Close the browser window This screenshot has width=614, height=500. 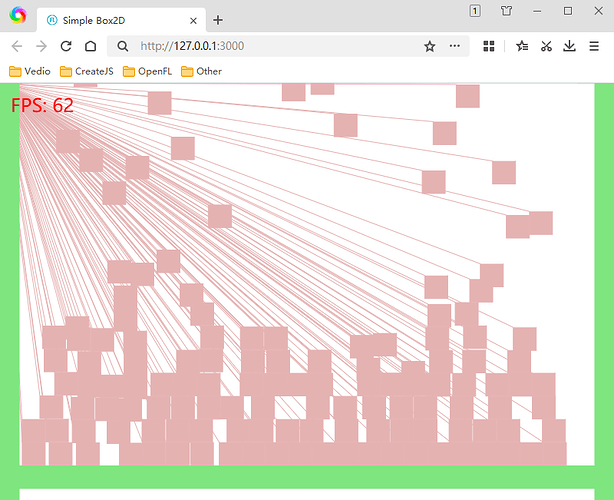tap(598, 11)
